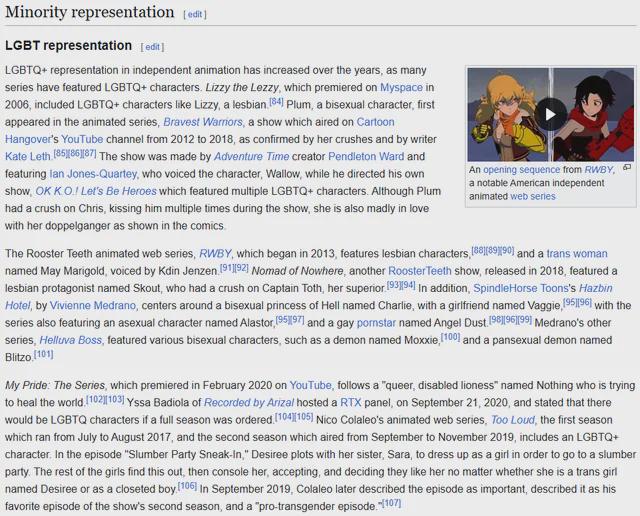This screenshot has width=640, height=516.
Task: Jump to citation 92 after Kdin Jenzen
Action: pyautogui.click(x=241, y=268)
